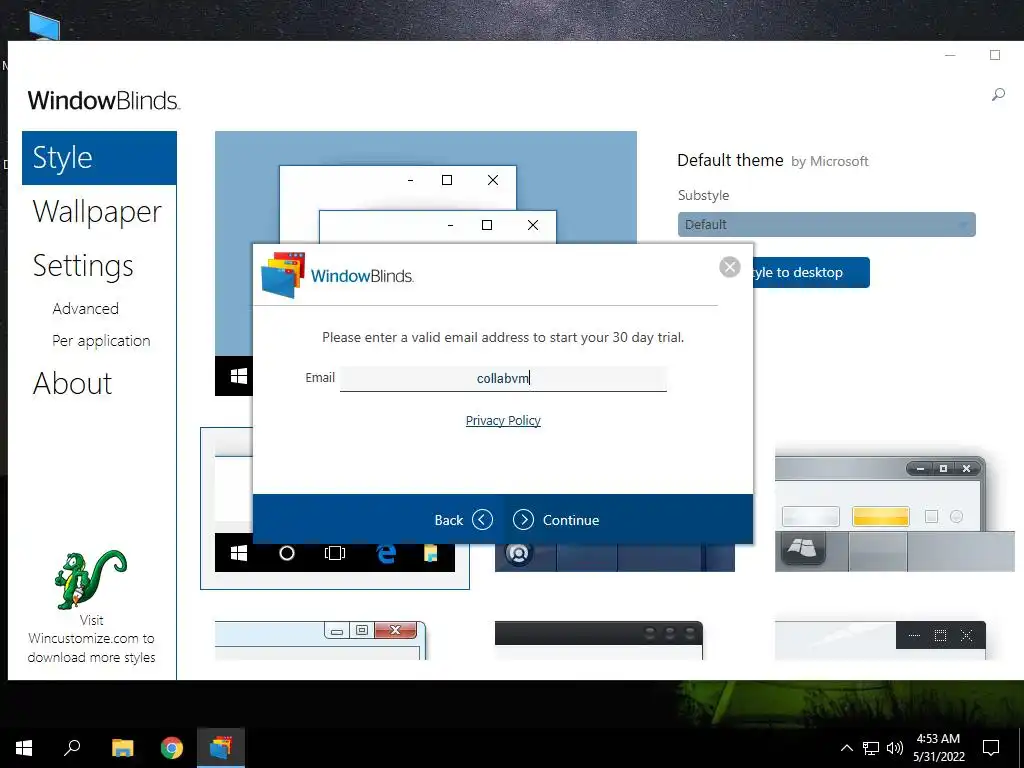The height and width of the screenshot is (768, 1024).
Task: Select the Style tab
Action: coord(99,158)
